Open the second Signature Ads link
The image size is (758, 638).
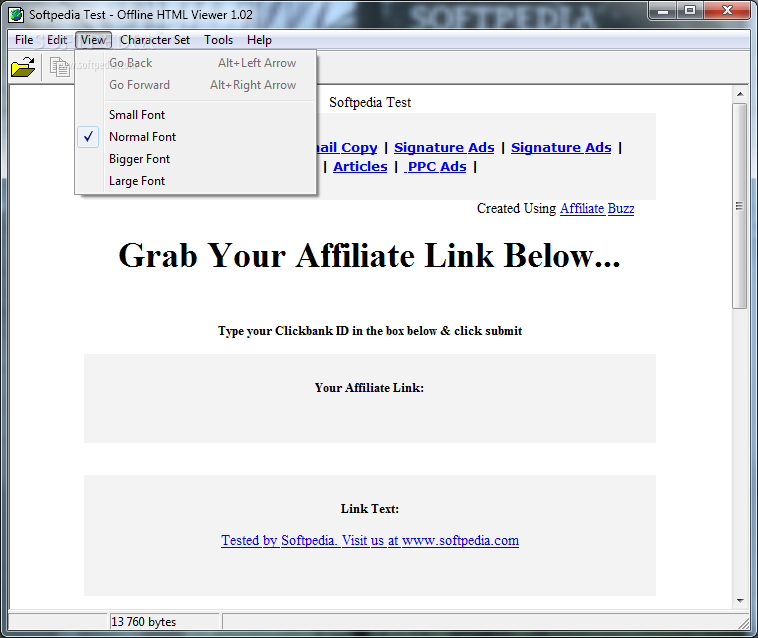point(561,147)
